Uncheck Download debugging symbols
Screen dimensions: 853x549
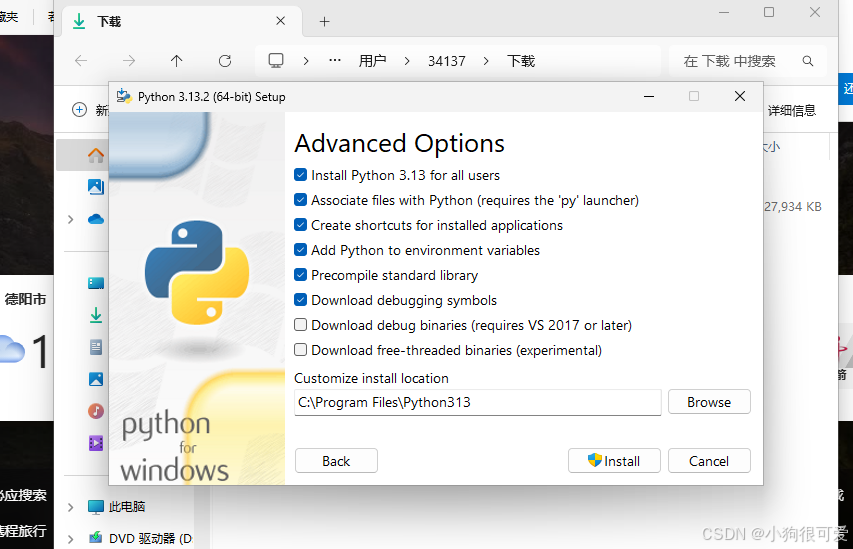tap(300, 300)
